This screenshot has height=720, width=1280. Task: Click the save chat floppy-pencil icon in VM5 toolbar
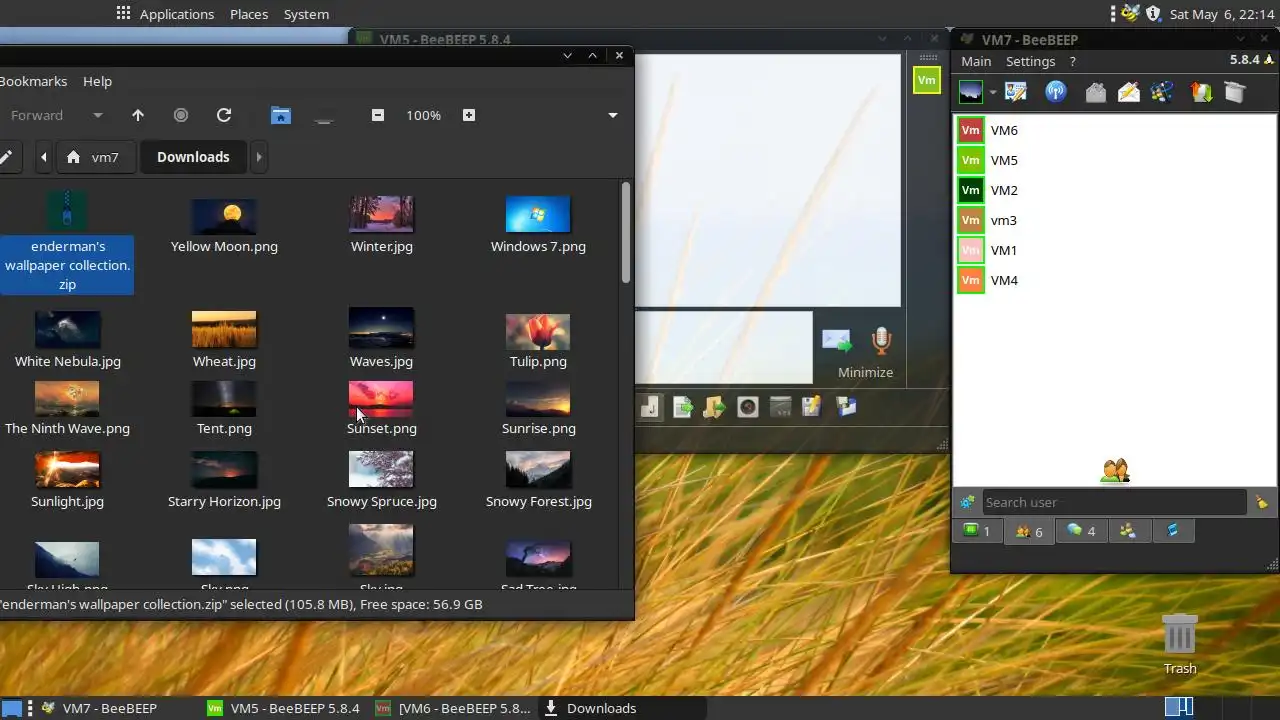(811, 407)
